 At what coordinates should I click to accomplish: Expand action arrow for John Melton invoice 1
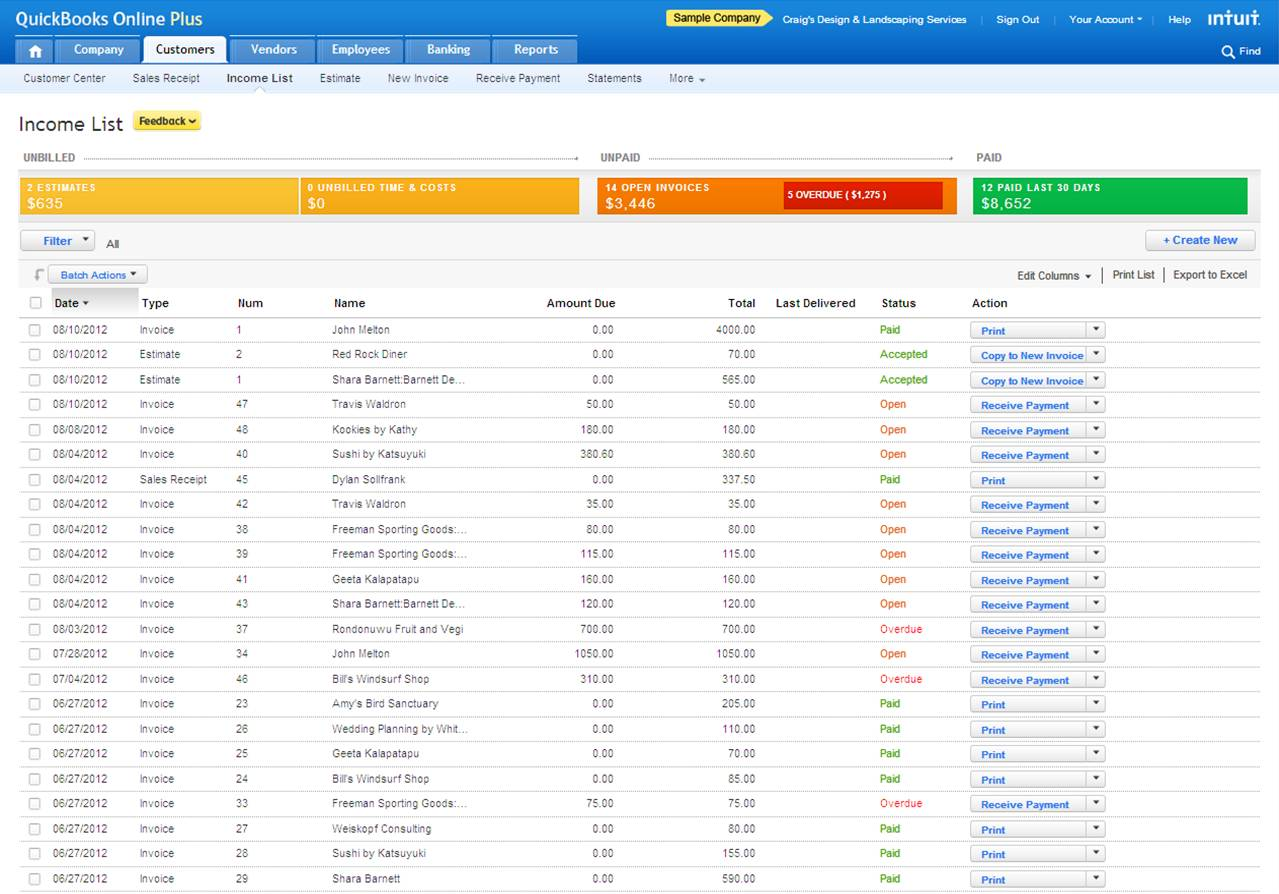(1095, 329)
